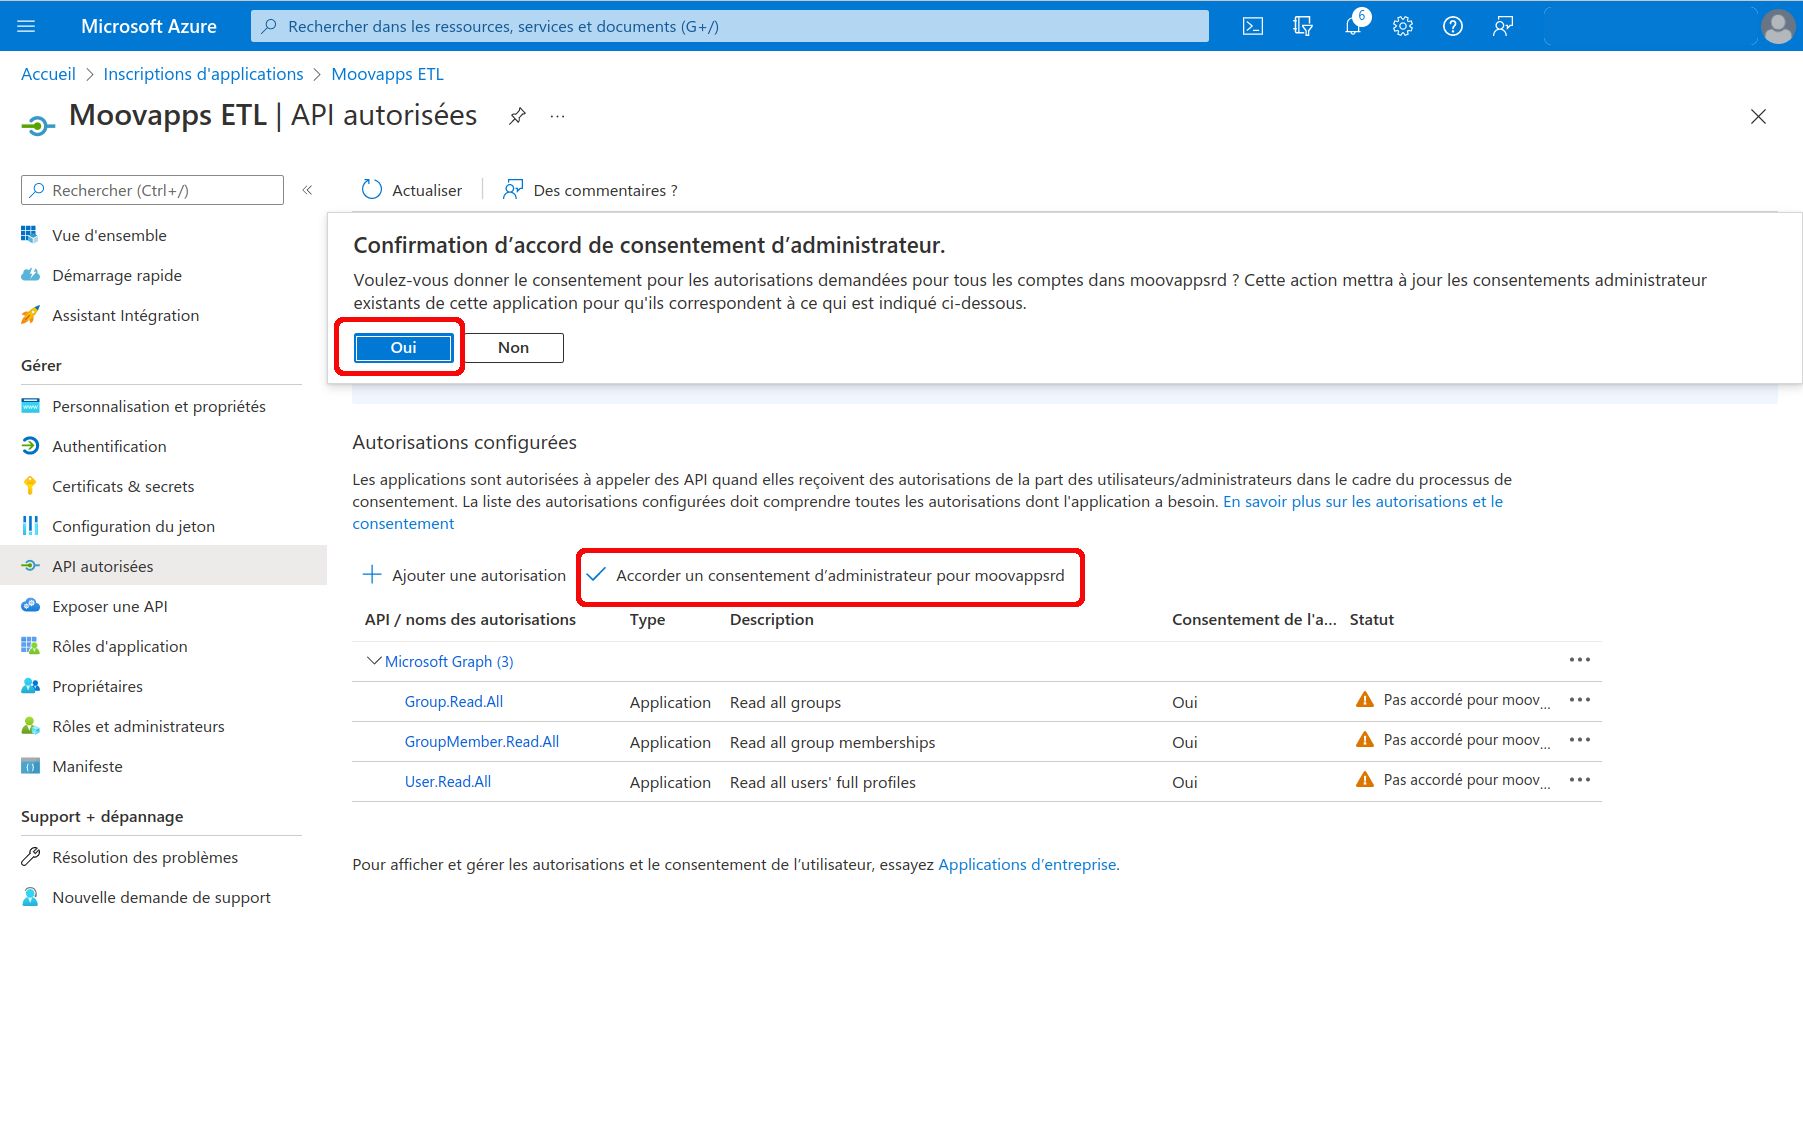The height and width of the screenshot is (1130, 1803).
Task: Click Consentement de l'a... column header
Action: tap(1254, 619)
